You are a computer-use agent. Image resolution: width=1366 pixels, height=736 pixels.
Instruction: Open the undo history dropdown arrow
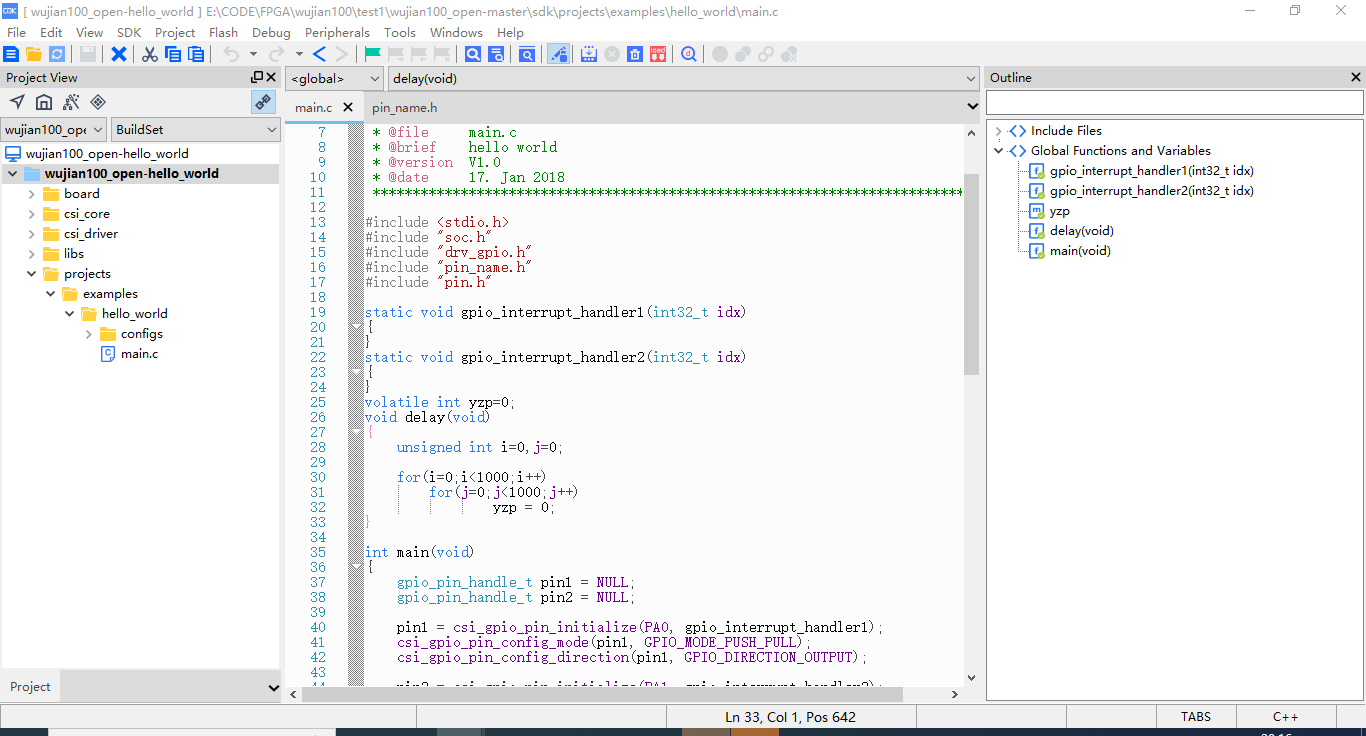click(253, 54)
